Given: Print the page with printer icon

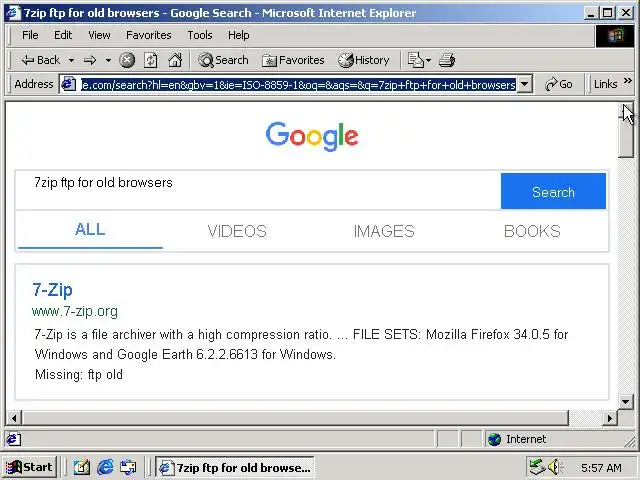Looking at the screenshot, I should click(447, 60).
